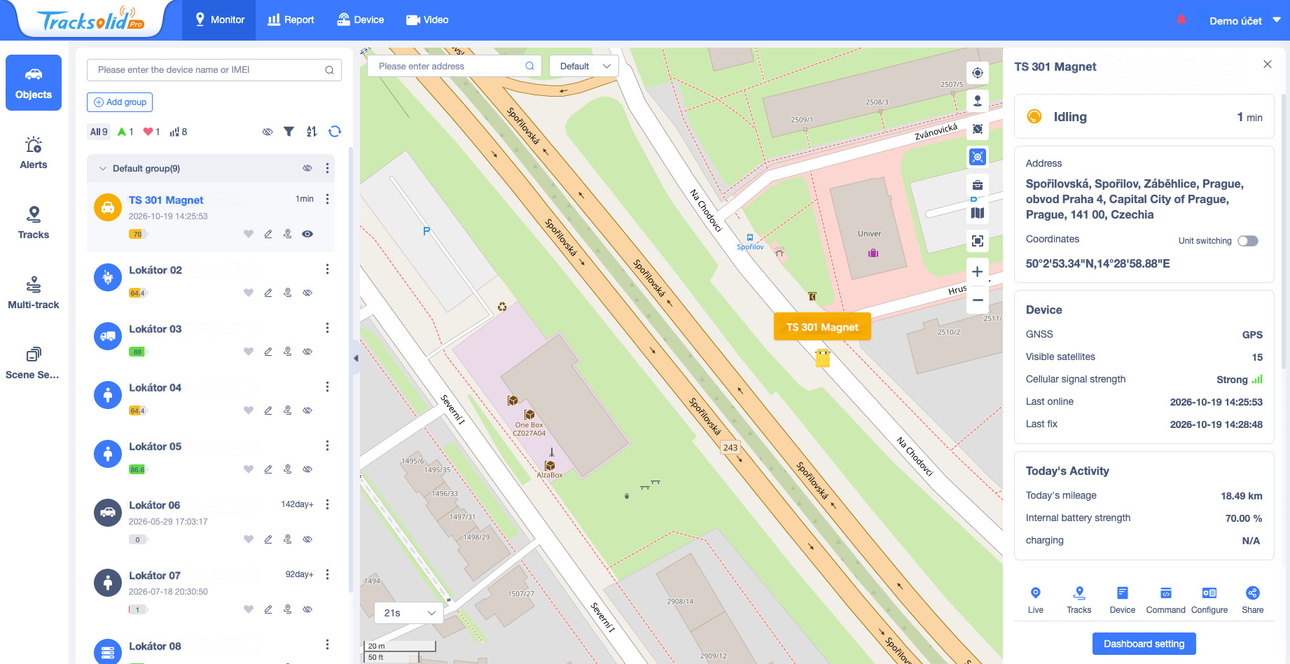The width and height of the screenshot is (1290, 664).
Task: Toggle hide-all eye icon above device list
Action: pyautogui.click(x=267, y=131)
